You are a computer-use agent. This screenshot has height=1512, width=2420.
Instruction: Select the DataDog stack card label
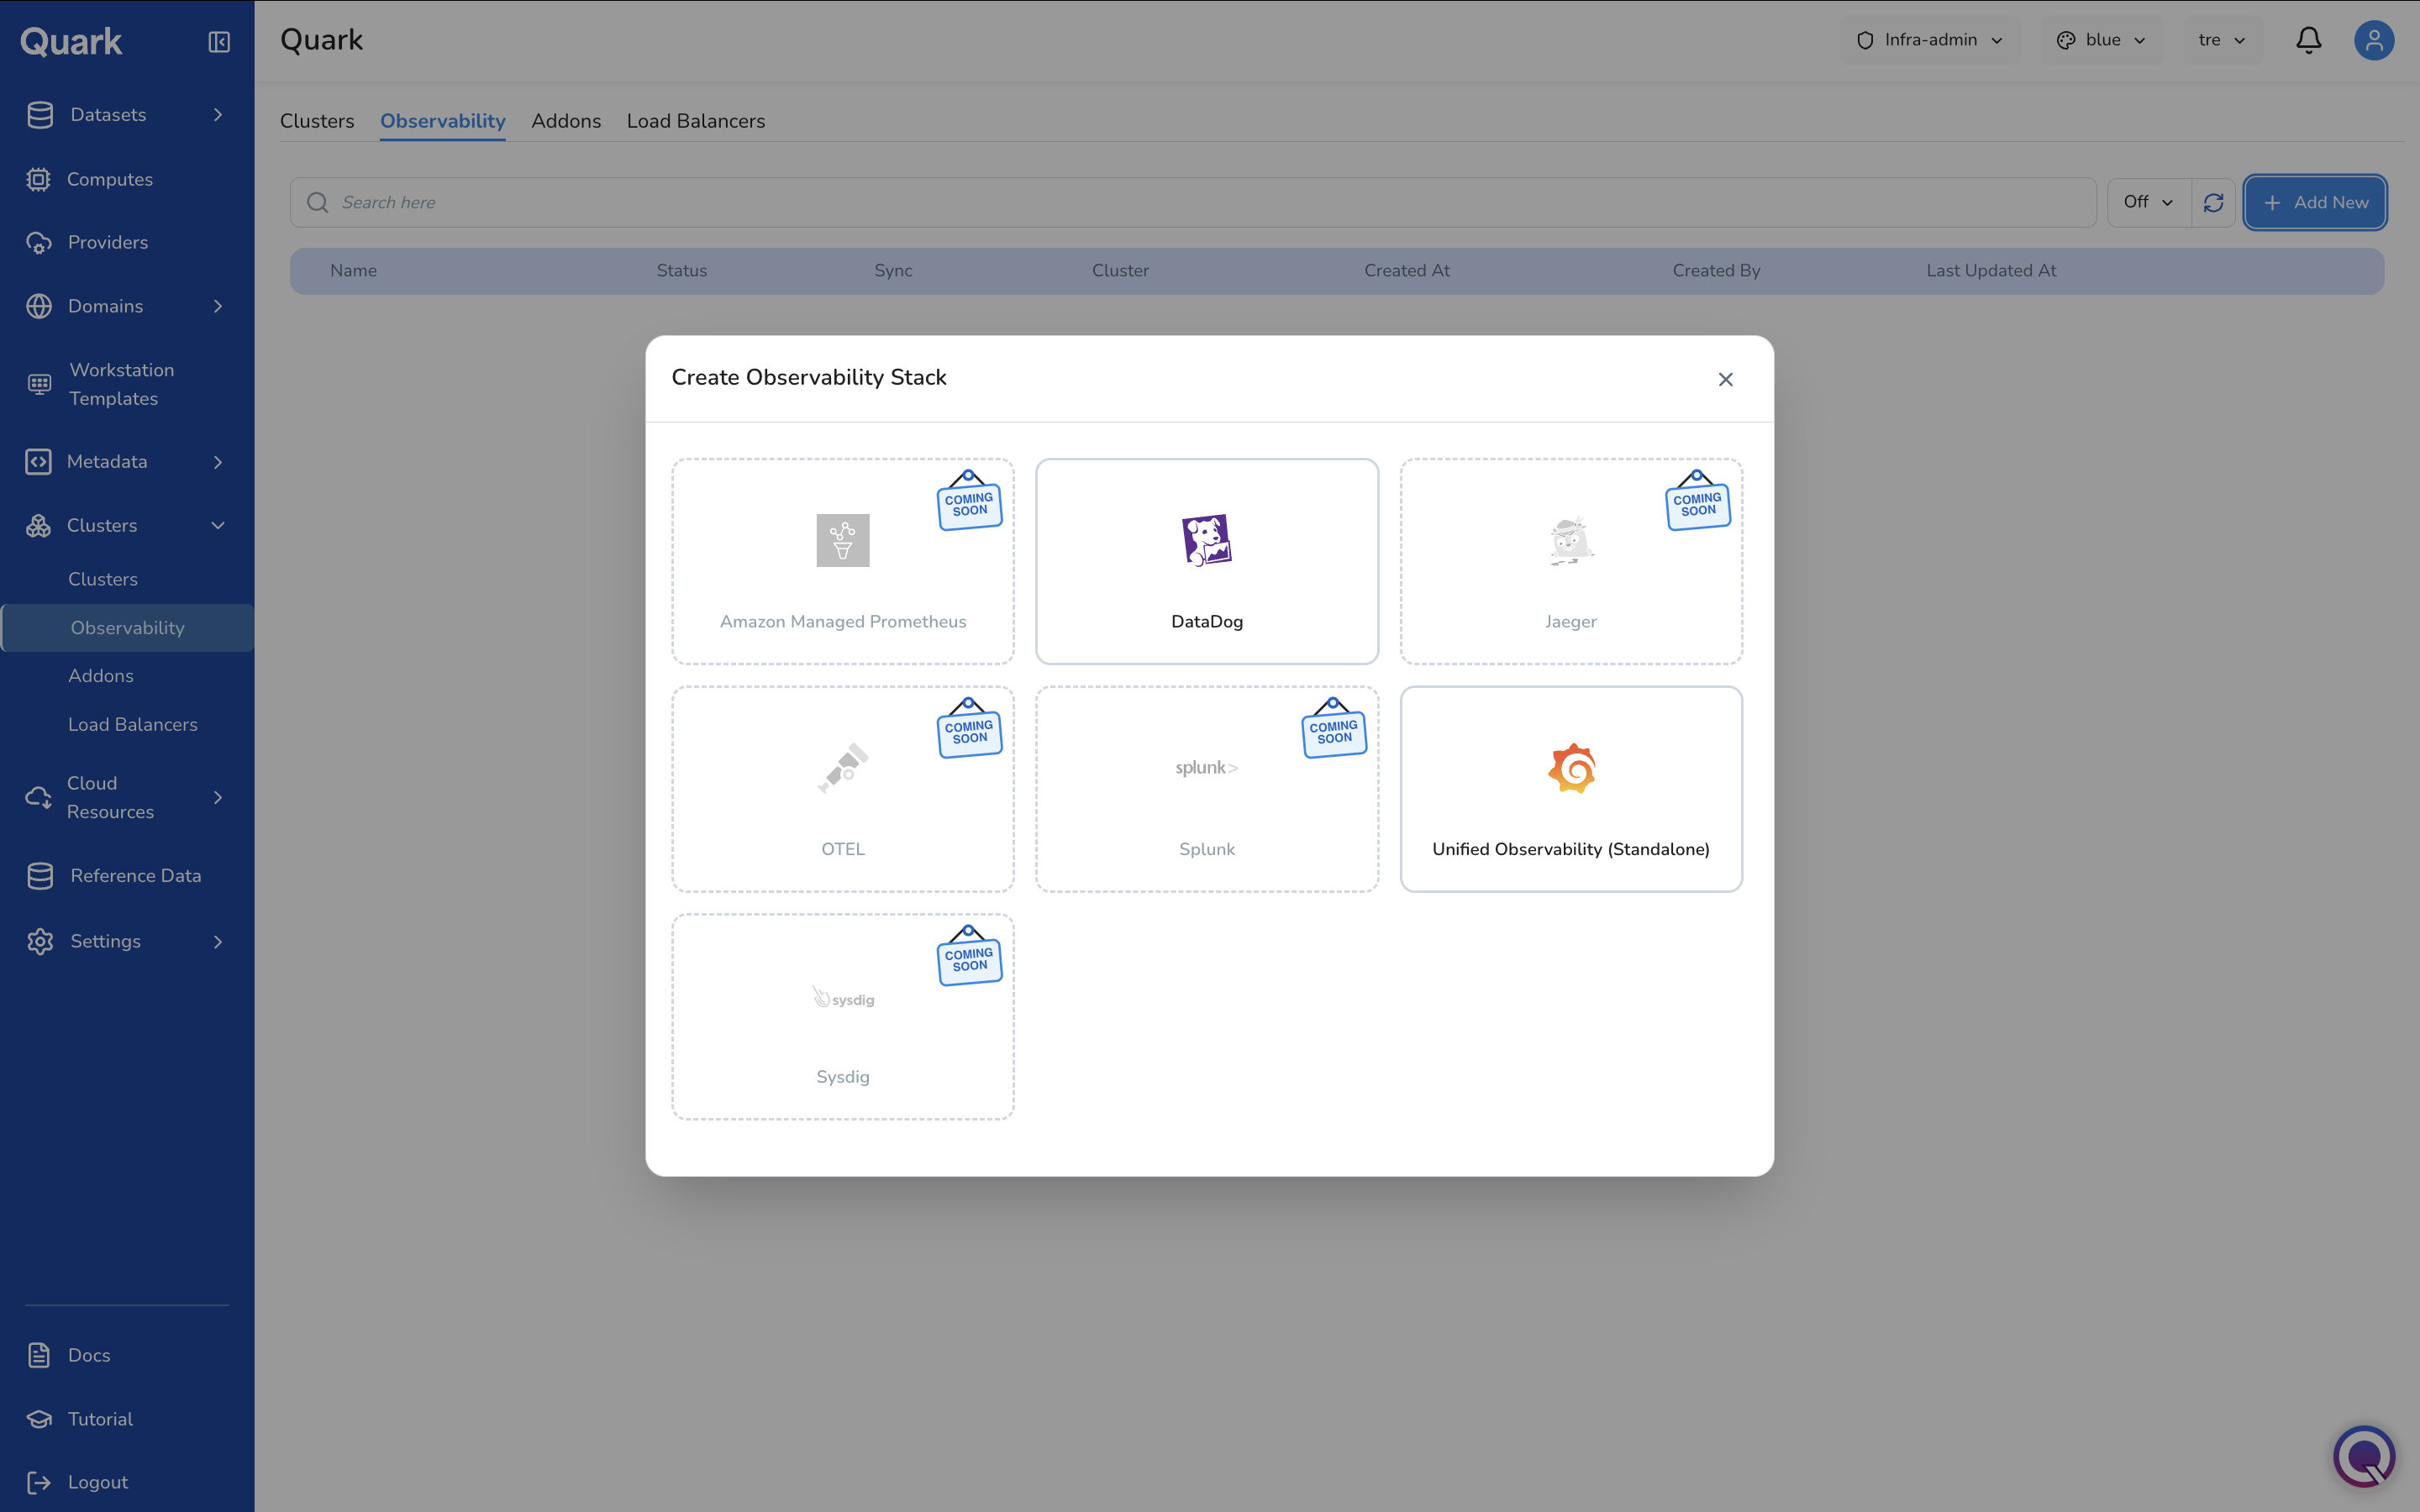1207,622
